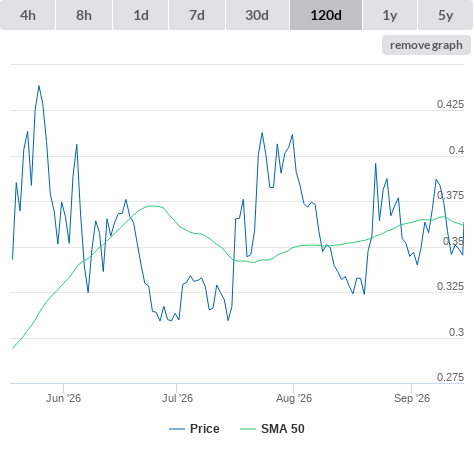Click the Aug '26 axis label
474x455 pixels.
point(294,398)
